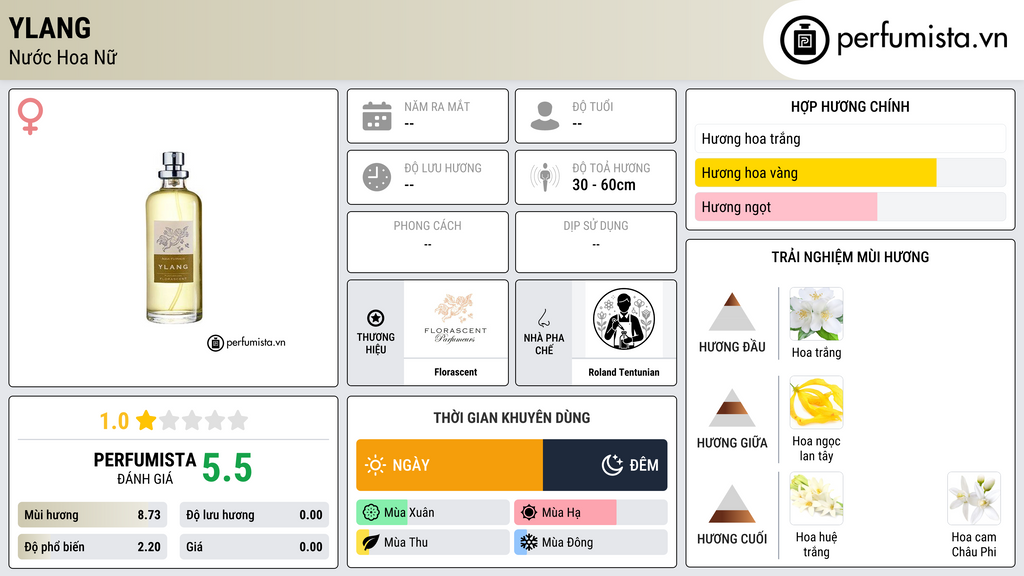Select the dark Đêm time bar
The image size is (1024, 576).
(x=605, y=465)
